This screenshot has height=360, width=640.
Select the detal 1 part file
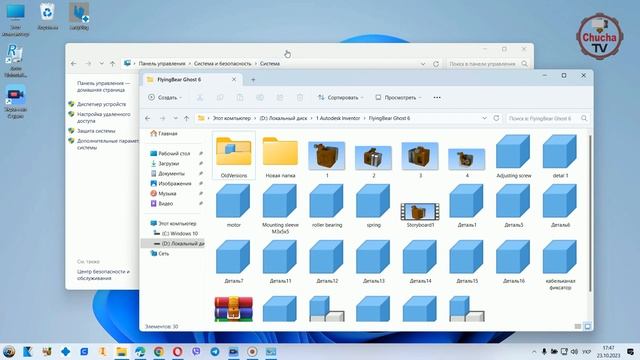point(560,156)
